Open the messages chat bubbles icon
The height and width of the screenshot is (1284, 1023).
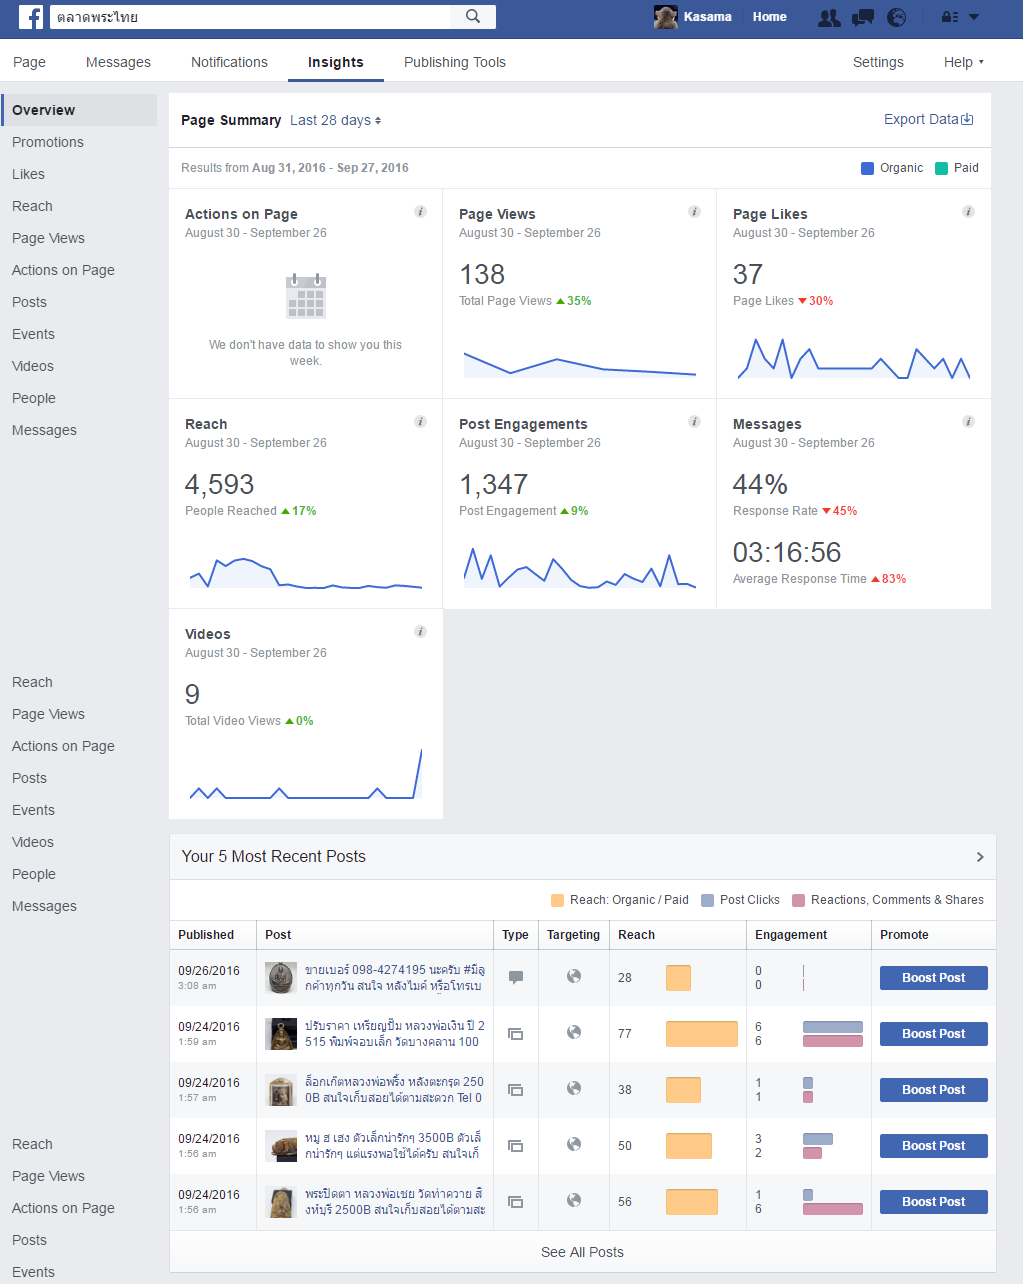863,17
